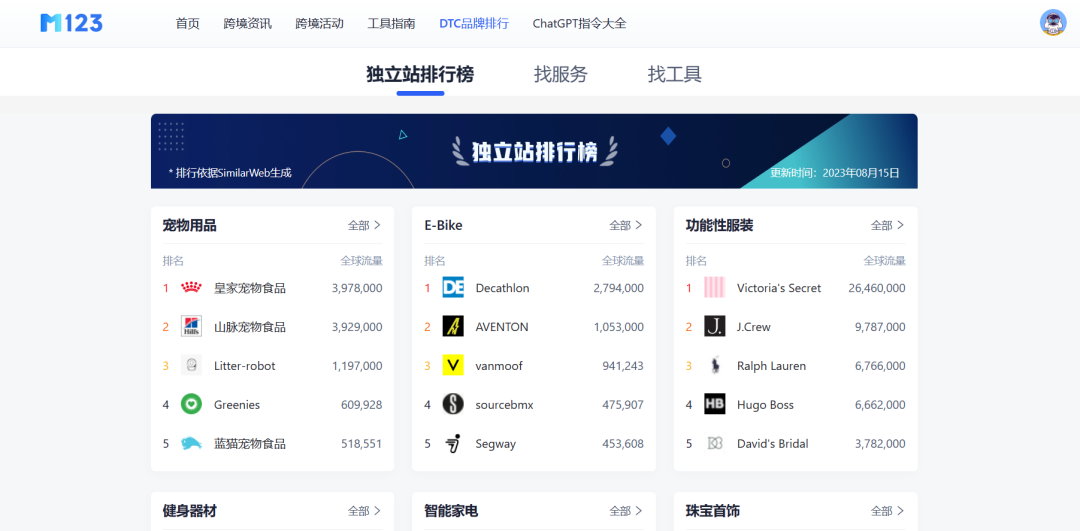Screen dimensions: 1080x531
Task: Open sourcebmx brand link
Action: point(504,405)
